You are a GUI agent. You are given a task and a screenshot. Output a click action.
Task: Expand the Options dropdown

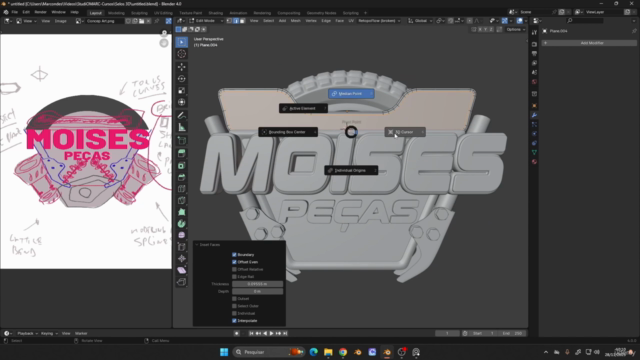point(516,29)
